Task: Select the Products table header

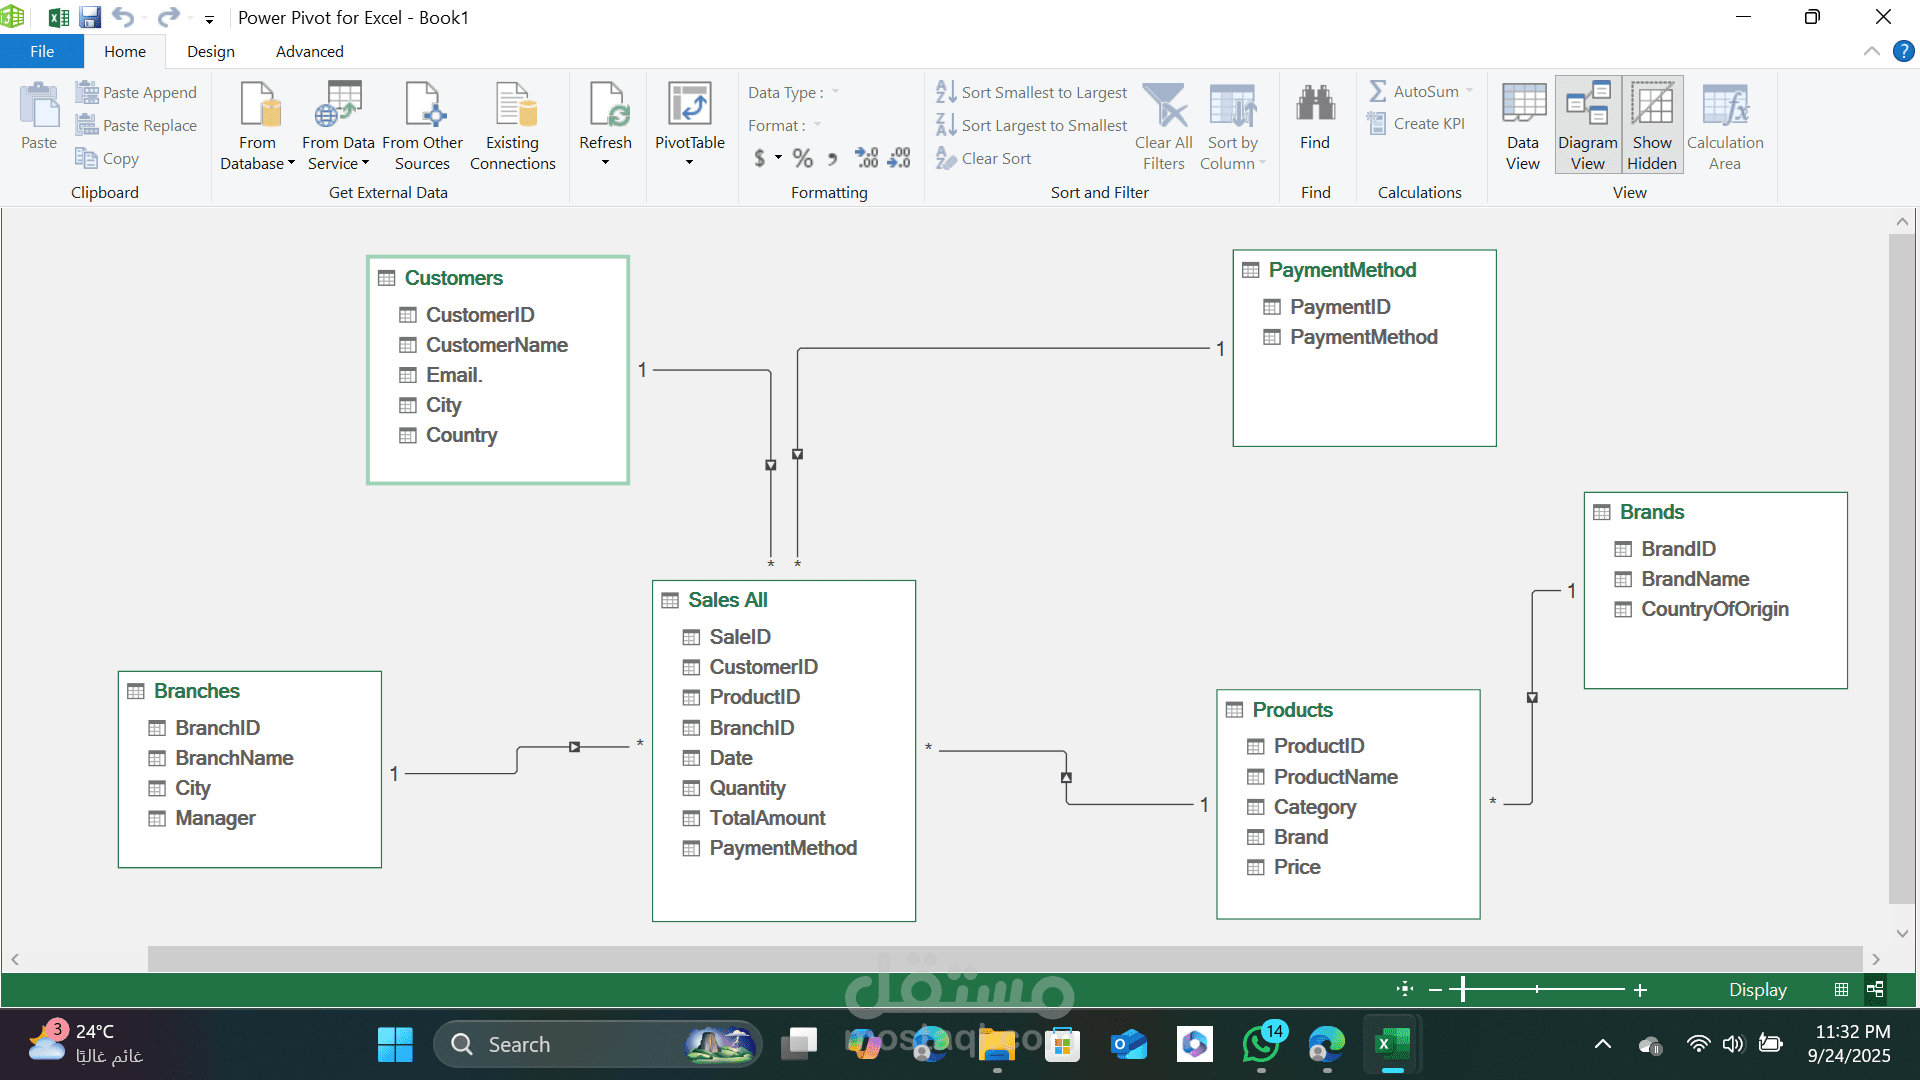Action: click(x=1292, y=710)
